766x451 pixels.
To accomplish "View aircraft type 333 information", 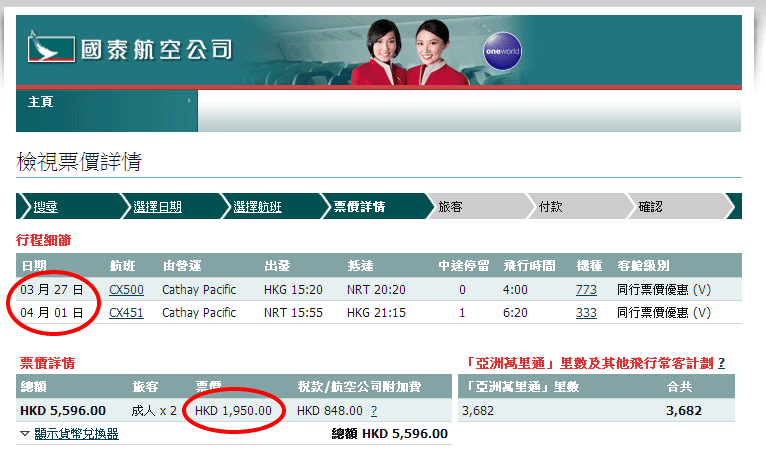I will tap(586, 313).
